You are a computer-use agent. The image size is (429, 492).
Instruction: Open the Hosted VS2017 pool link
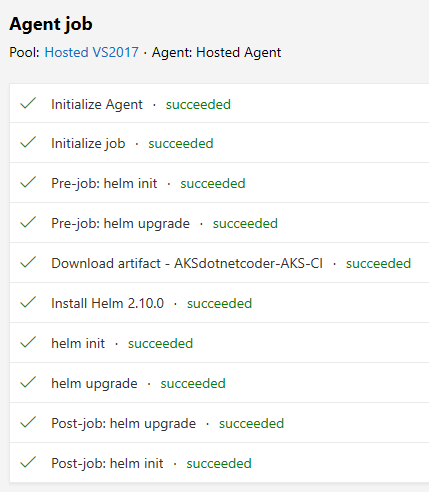(92, 52)
